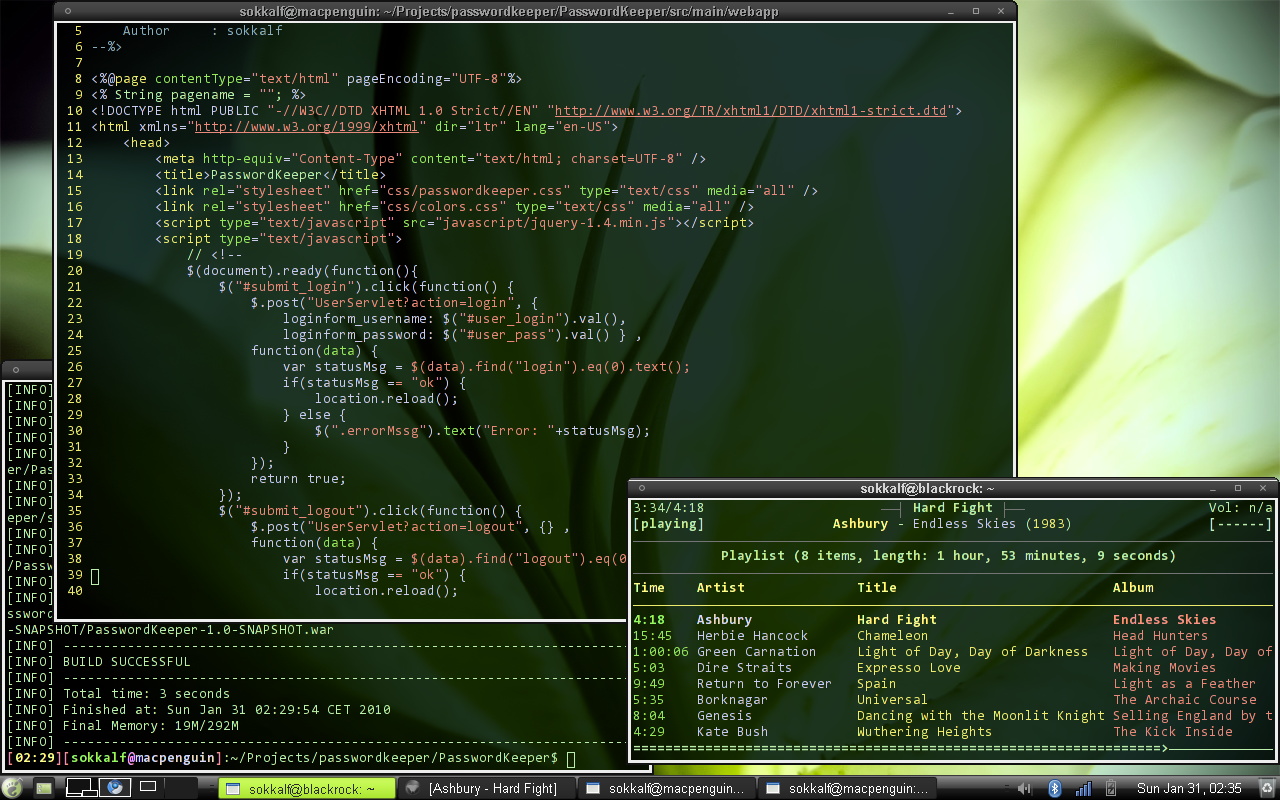The width and height of the screenshot is (1280, 800).
Task: Click the currently playing Ashbury playlist row
Action: tap(953, 620)
